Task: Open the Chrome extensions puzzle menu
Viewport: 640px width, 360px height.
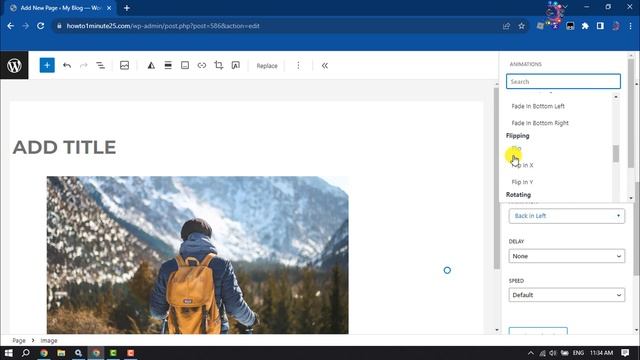Action: tap(585, 26)
